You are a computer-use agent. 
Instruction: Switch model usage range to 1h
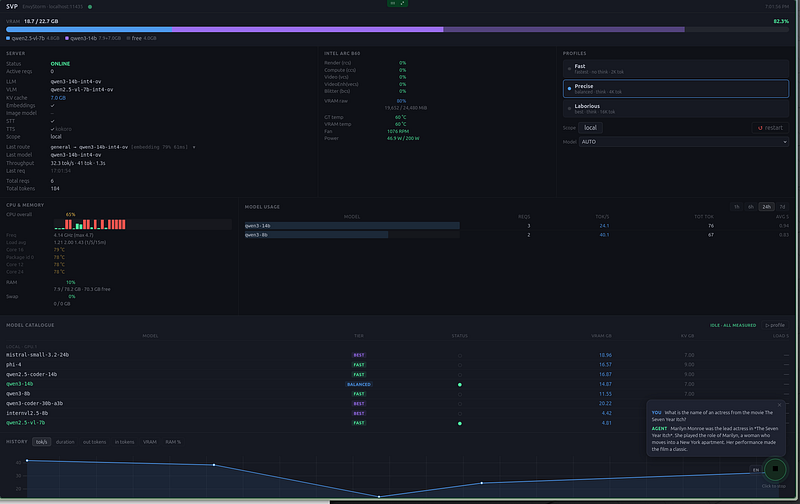(x=737, y=207)
